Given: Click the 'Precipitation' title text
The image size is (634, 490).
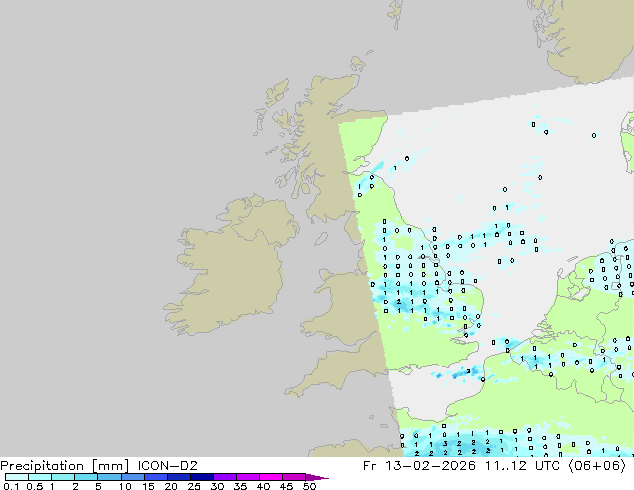Looking at the screenshot, I should tap(42, 466).
